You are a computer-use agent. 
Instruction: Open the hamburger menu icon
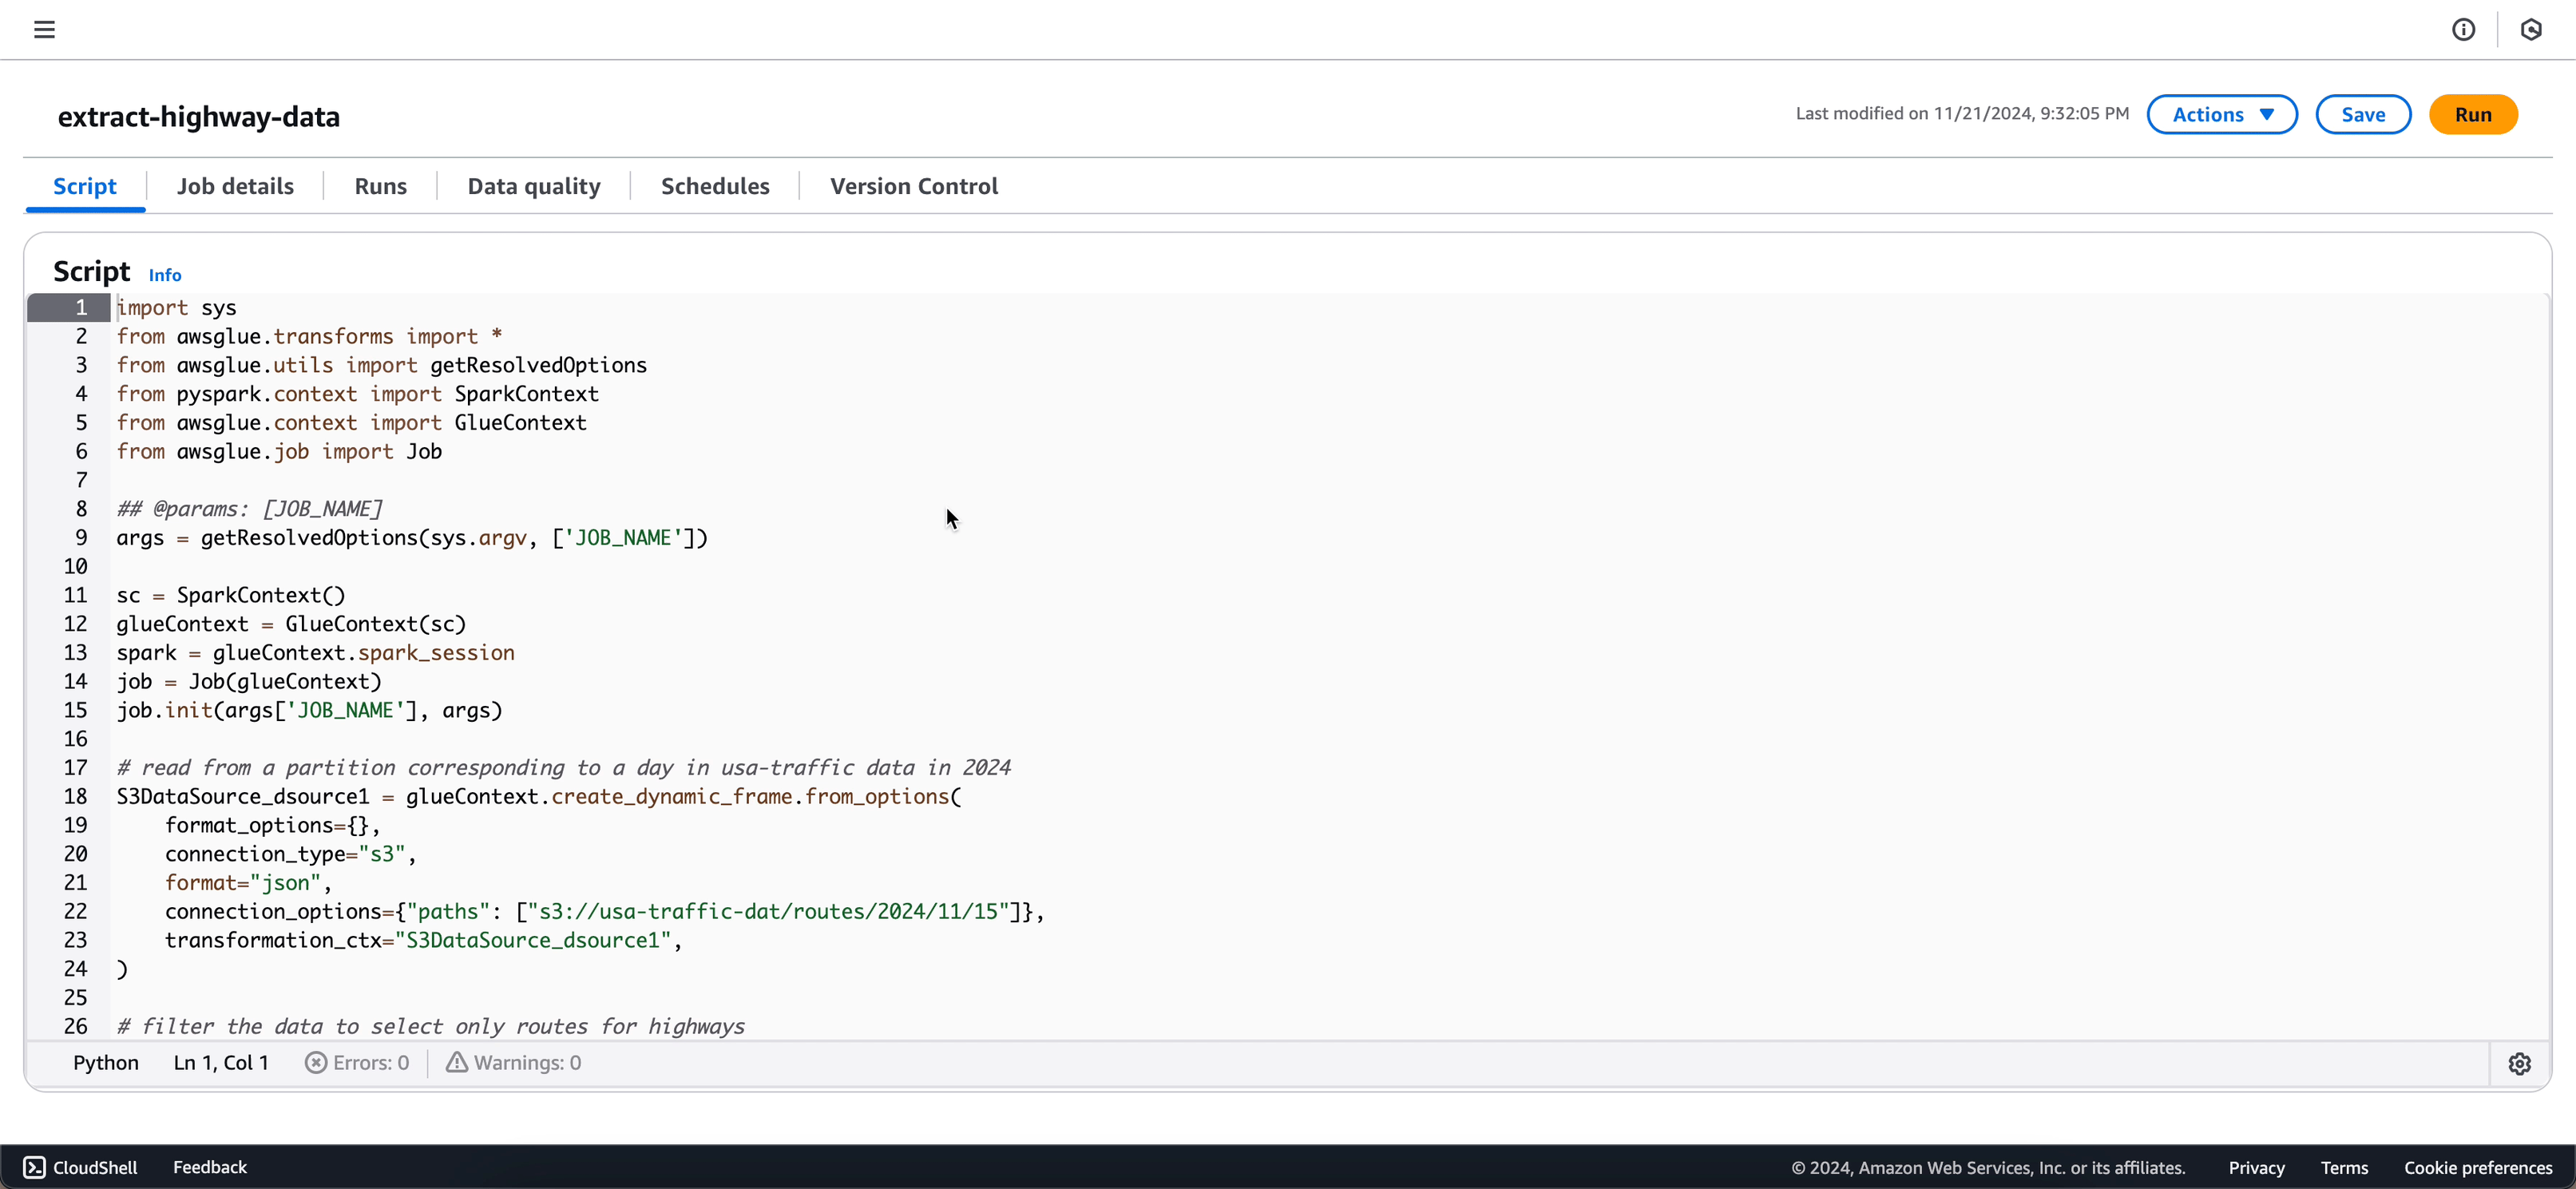click(45, 30)
